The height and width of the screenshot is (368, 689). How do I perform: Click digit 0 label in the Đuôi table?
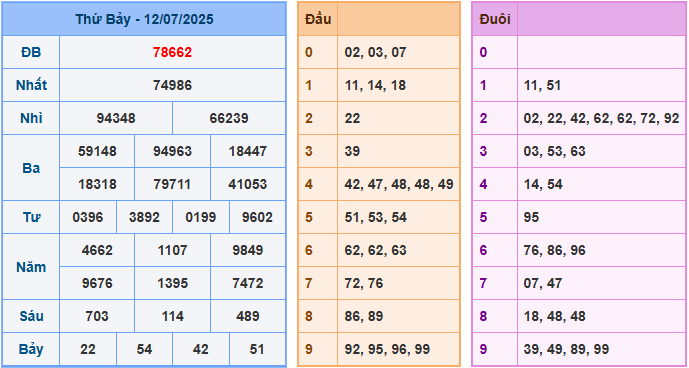483,52
